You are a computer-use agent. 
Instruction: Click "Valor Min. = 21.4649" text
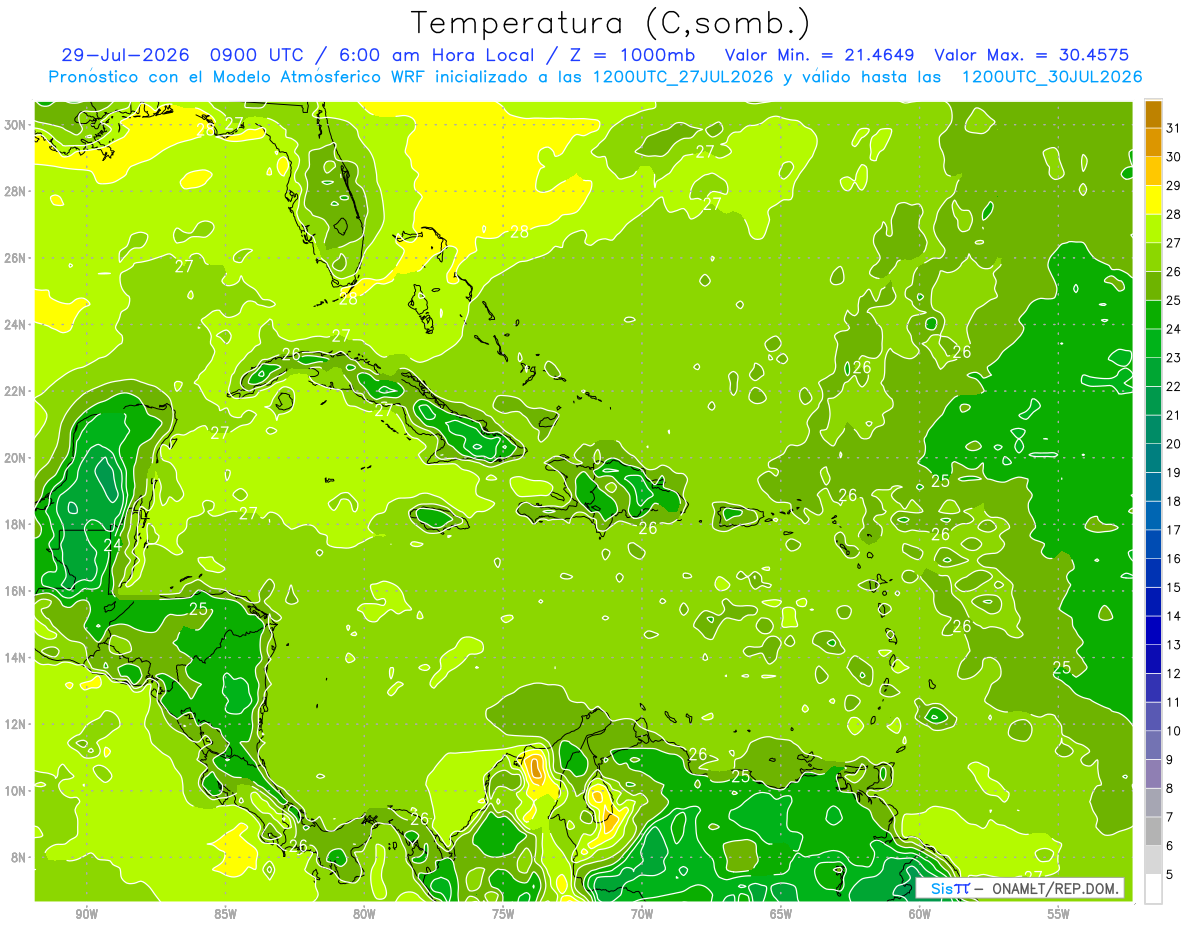tap(821, 54)
